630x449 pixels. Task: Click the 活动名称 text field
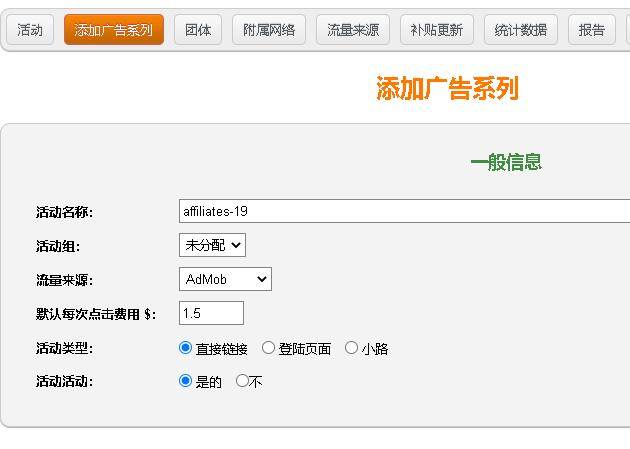pyautogui.click(x=404, y=211)
